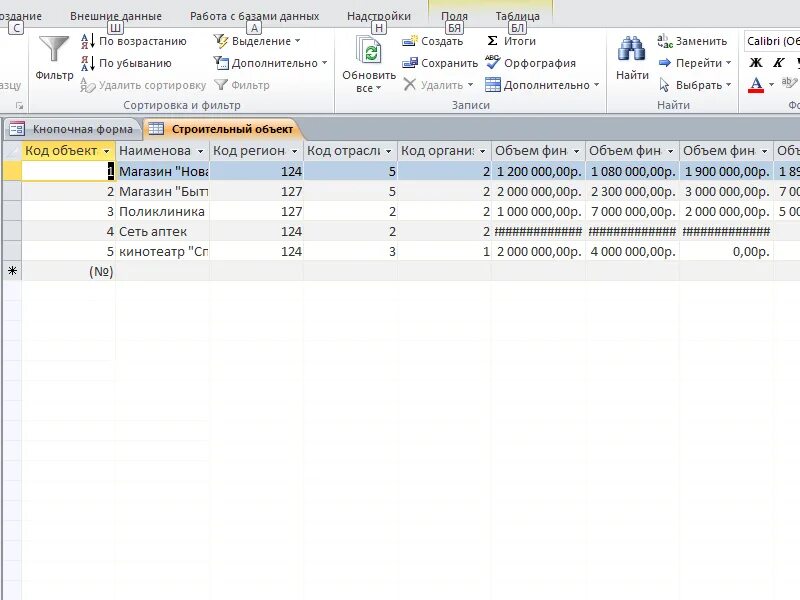Open the Calibri font name box
The image size is (800, 600).
pos(772,41)
